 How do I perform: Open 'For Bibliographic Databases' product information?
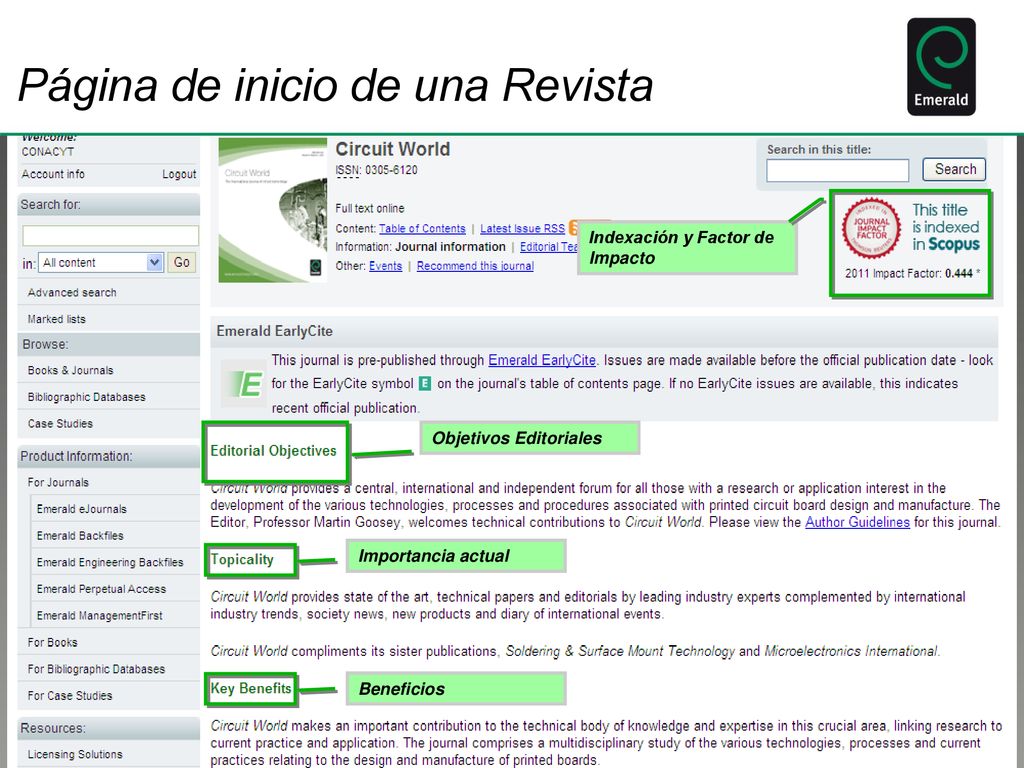pos(96,669)
